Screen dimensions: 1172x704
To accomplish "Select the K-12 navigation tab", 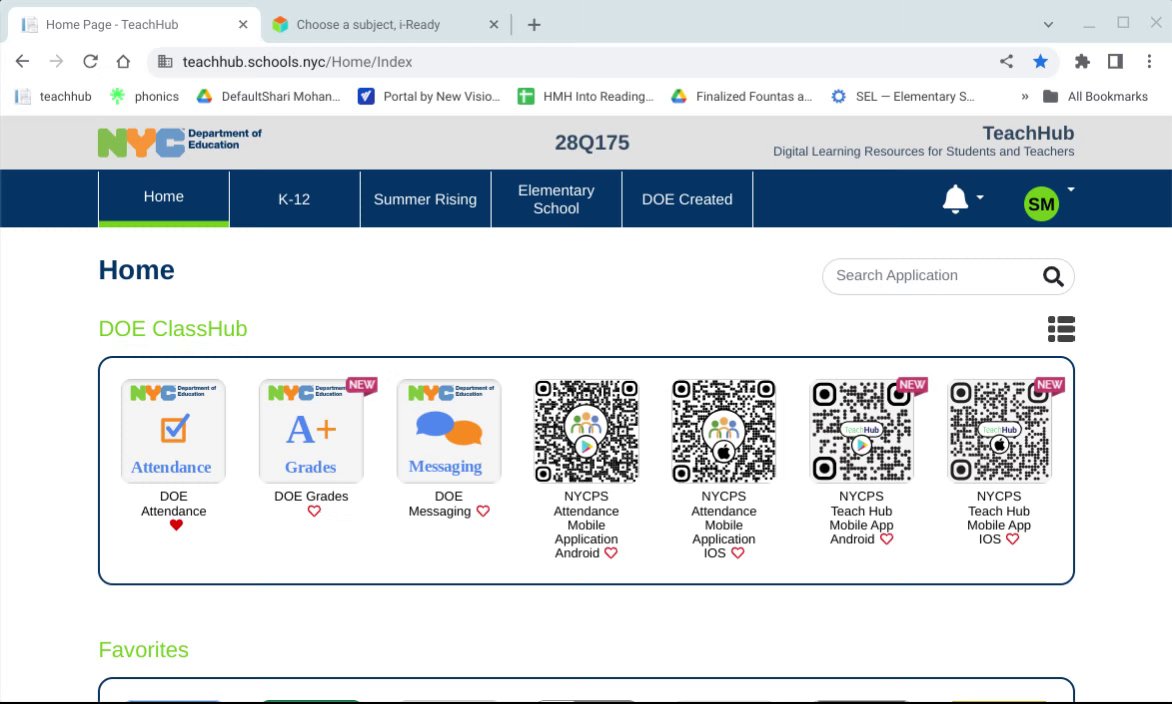I will 294,199.
